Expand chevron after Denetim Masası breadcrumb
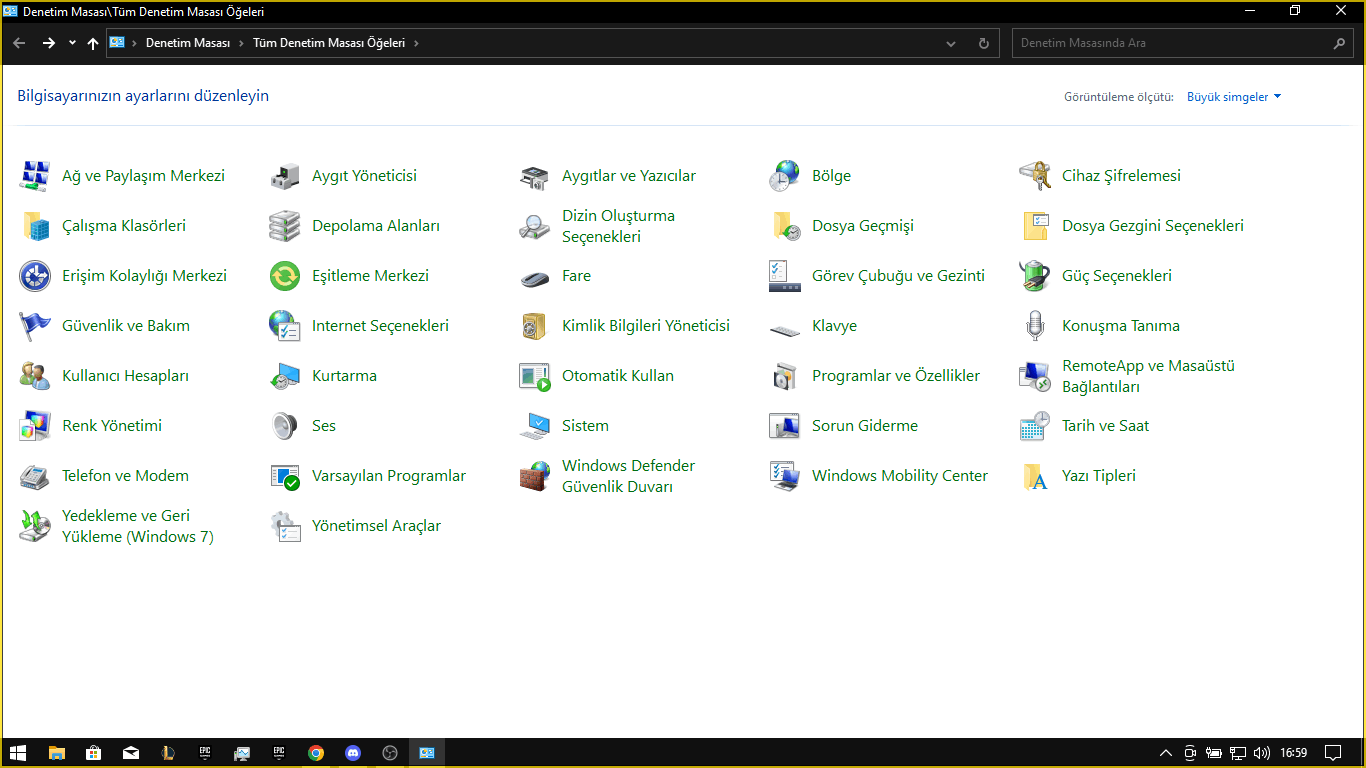This screenshot has width=1366, height=768. coord(240,44)
